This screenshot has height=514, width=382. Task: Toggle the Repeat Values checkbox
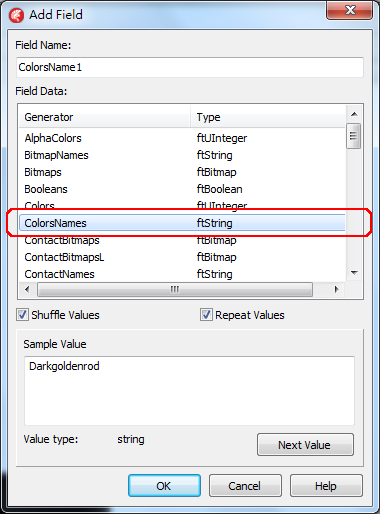[x=206, y=315]
